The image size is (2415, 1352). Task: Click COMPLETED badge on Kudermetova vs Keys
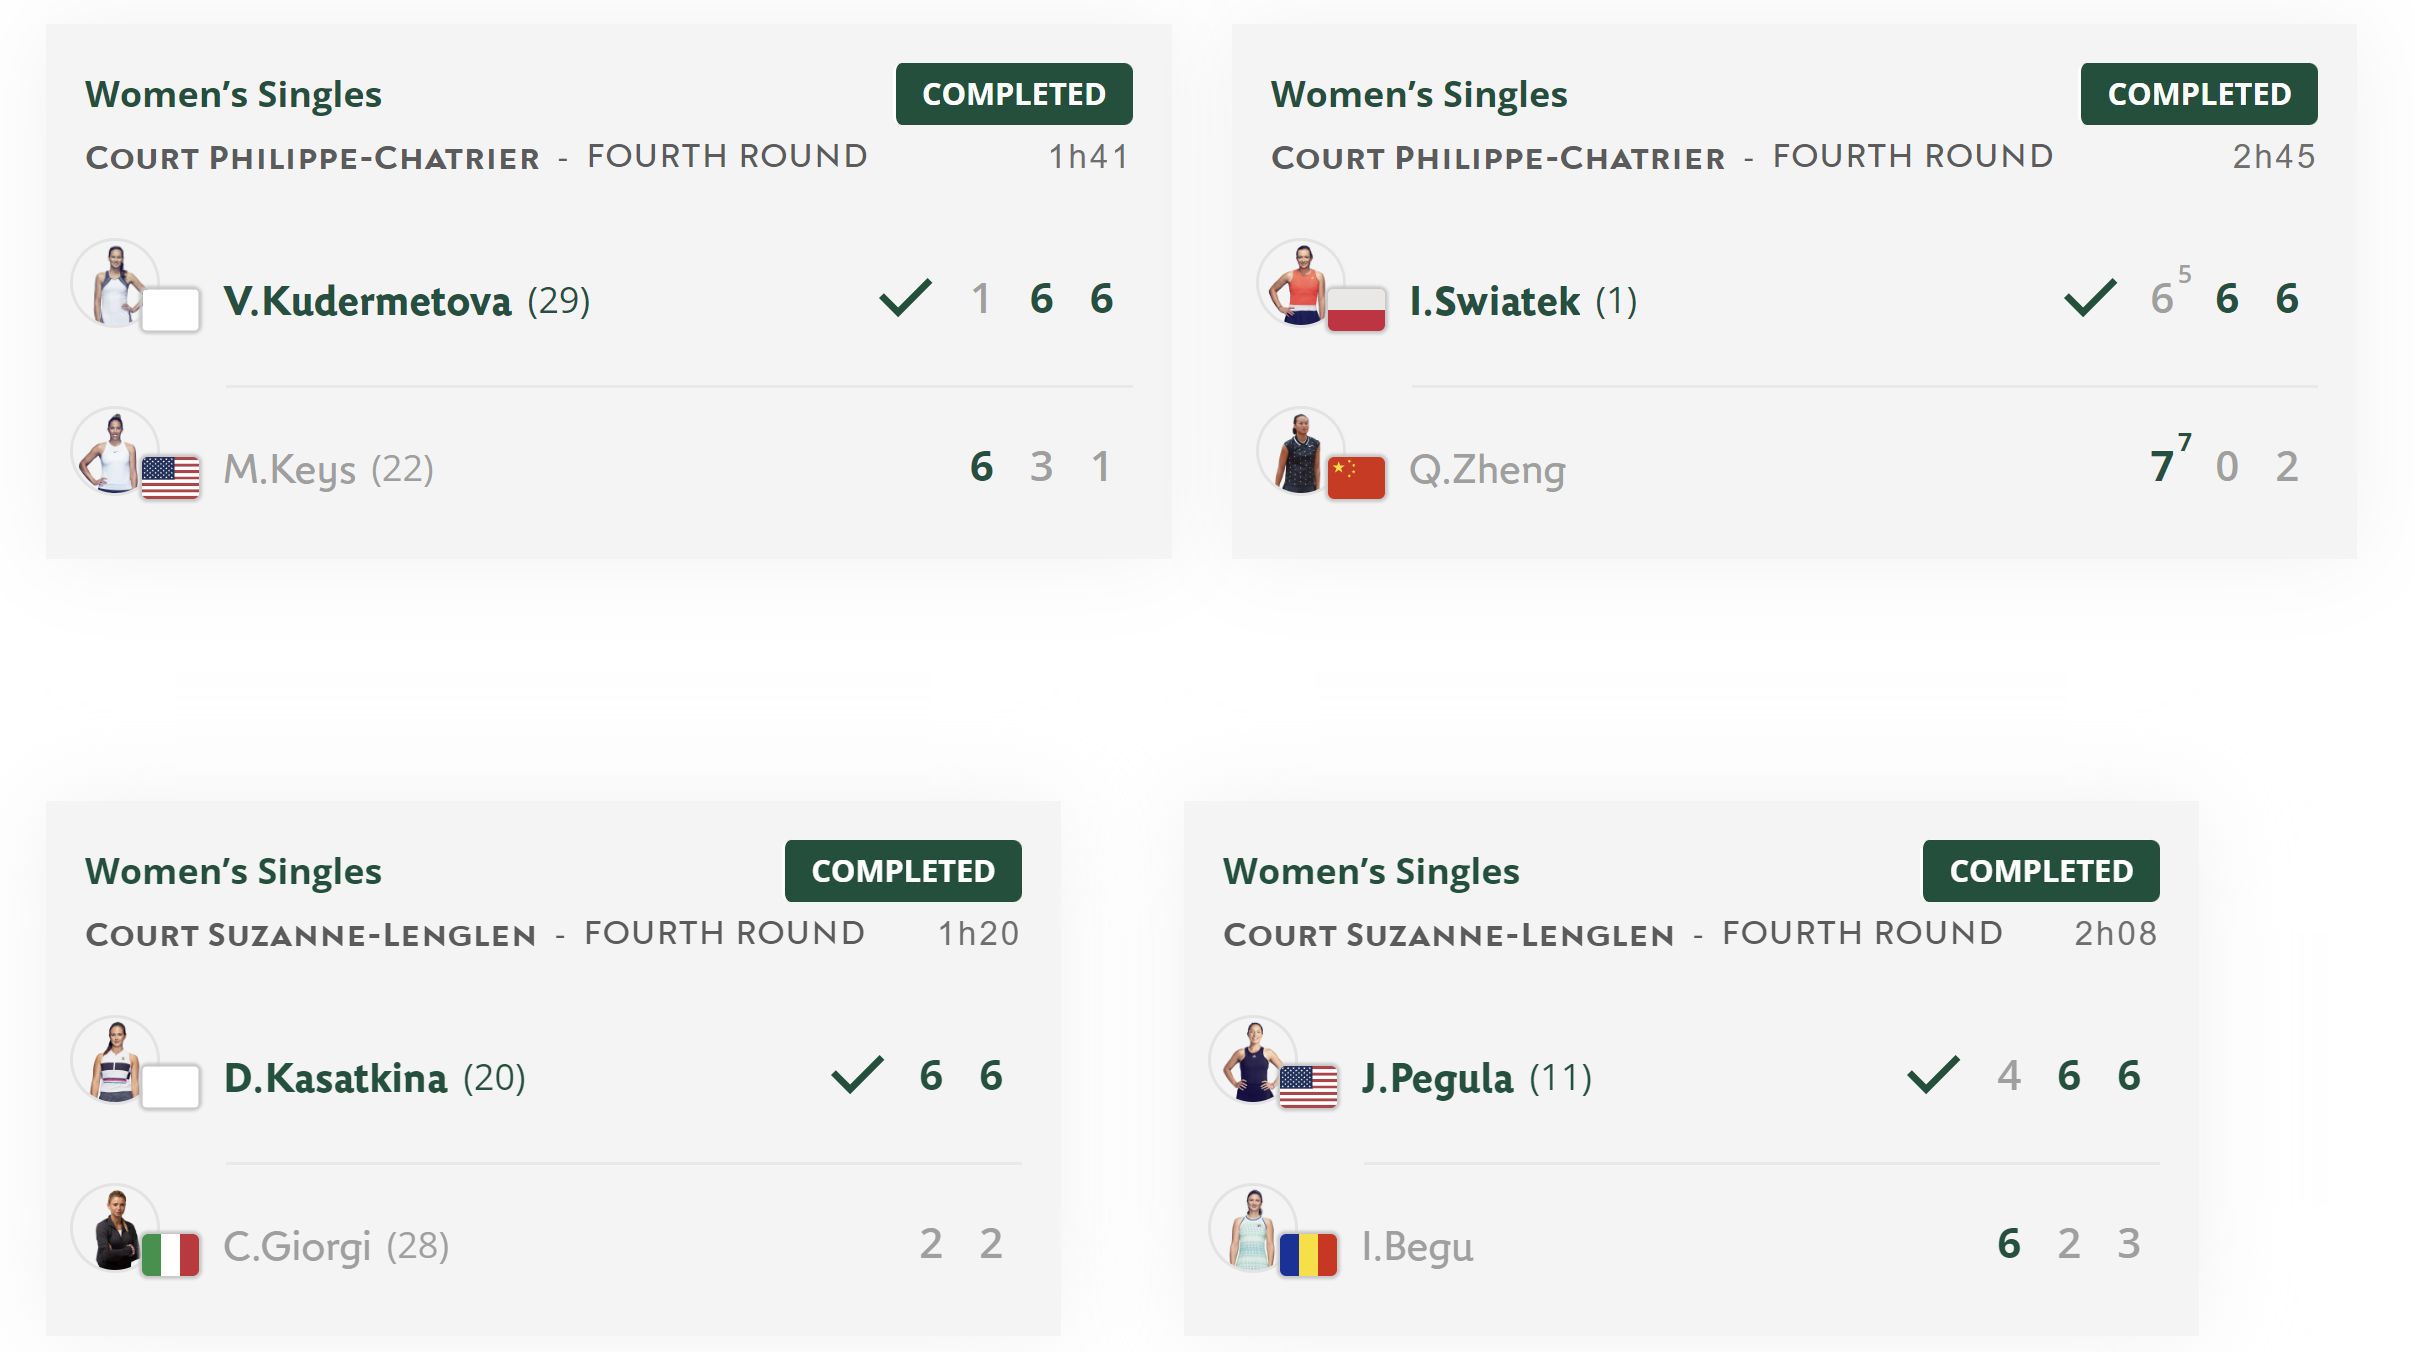pyautogui.click(x=1014, y=94)
